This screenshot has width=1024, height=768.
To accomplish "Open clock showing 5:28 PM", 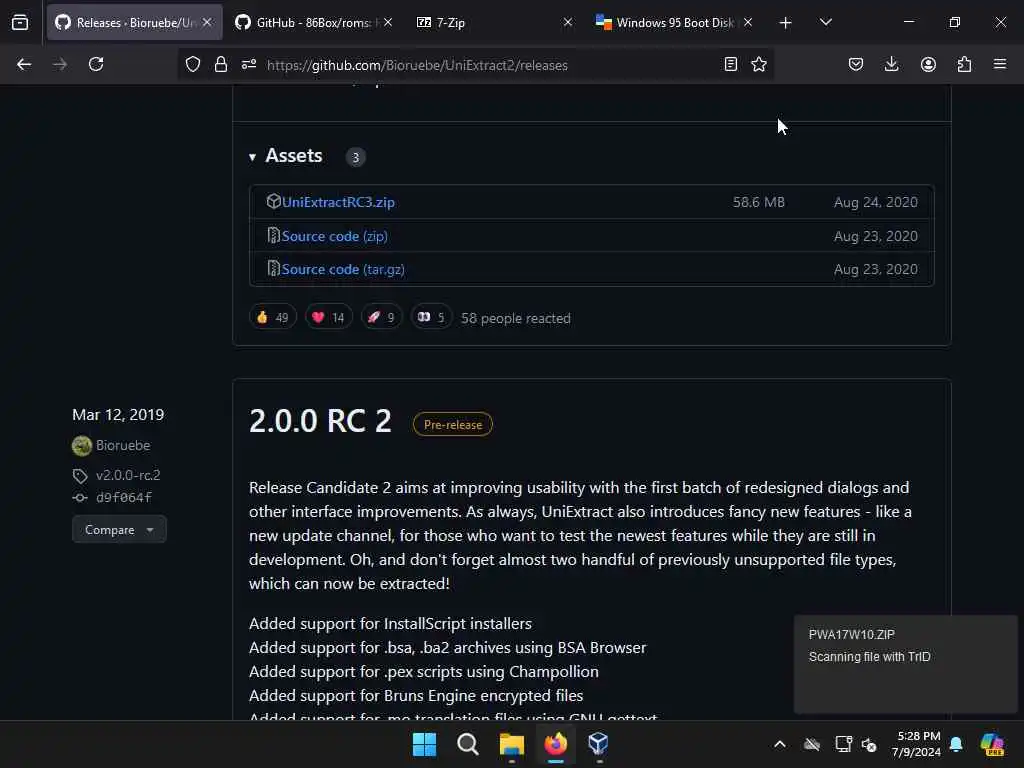I will [x=916, y=744].
